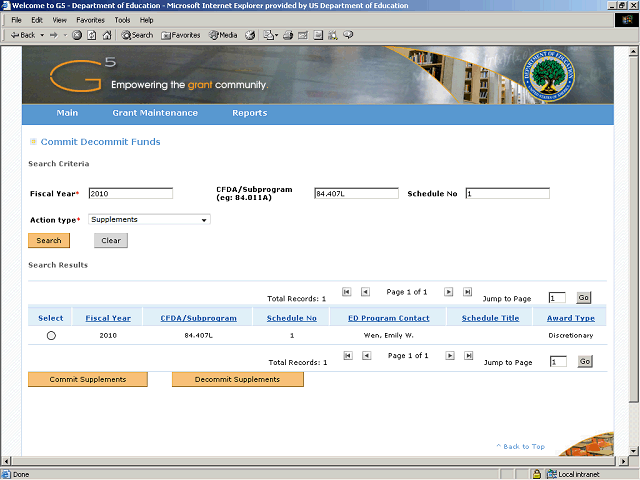Open the Grant Maintenance navigation tab
The width and height of the screenshot is (640, 480).
click(155, 113)
